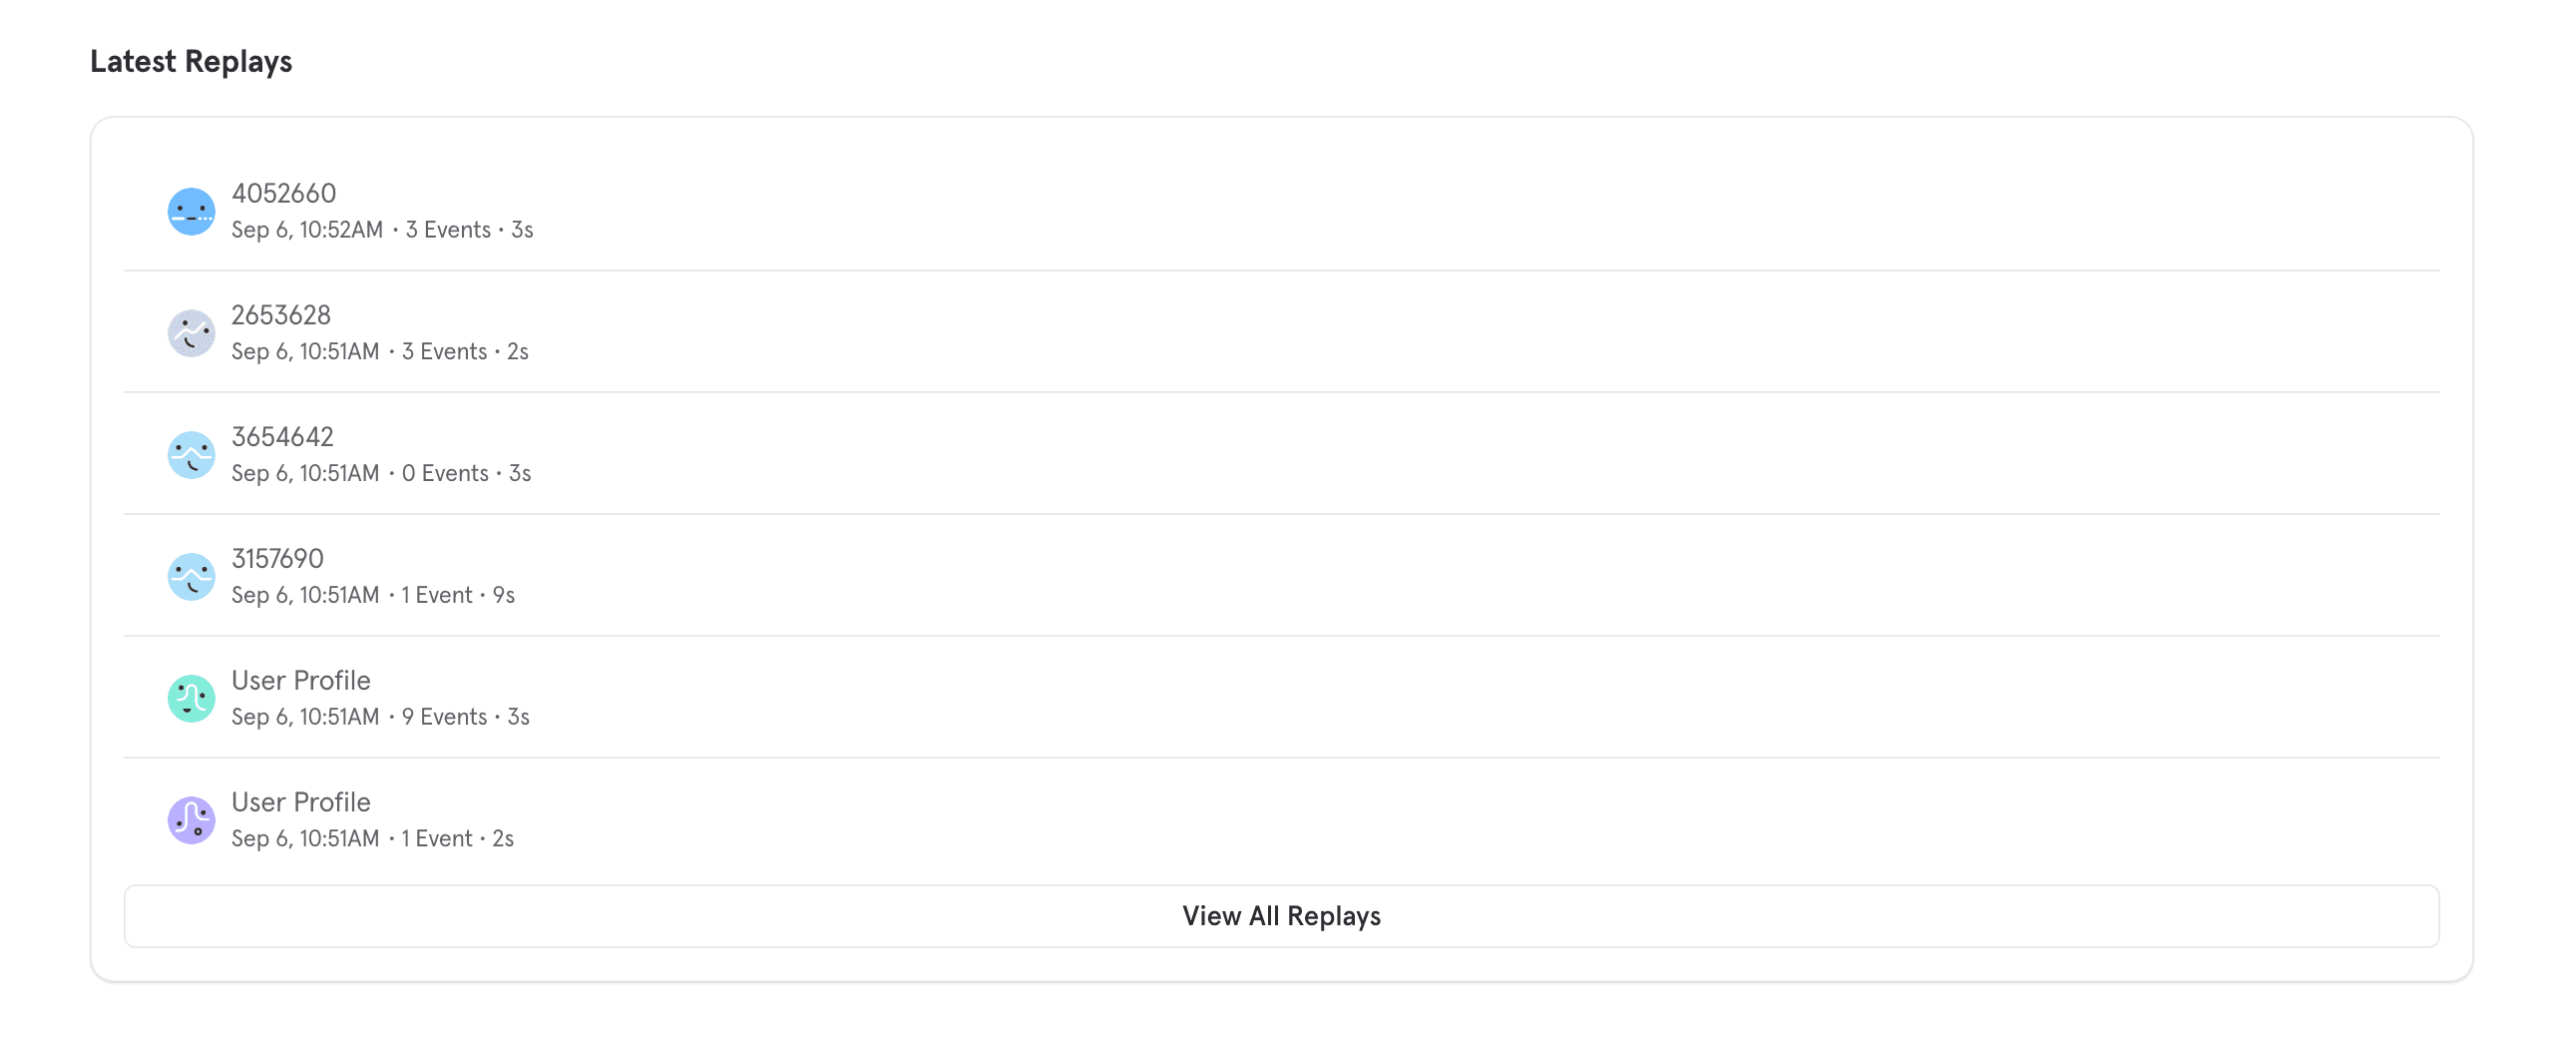
Task: Click the '9 Events · 3s' details text
Action: click(380, 717)
